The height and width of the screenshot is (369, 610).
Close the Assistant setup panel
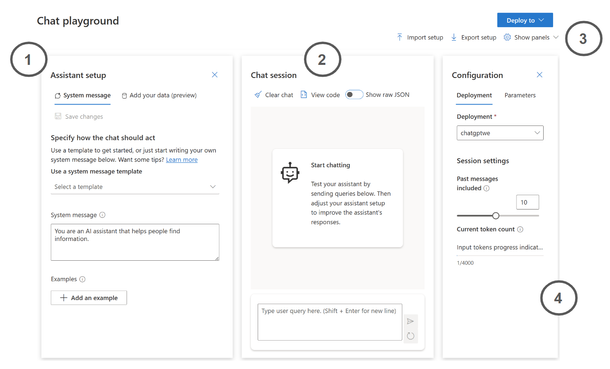tap(214, 75)
